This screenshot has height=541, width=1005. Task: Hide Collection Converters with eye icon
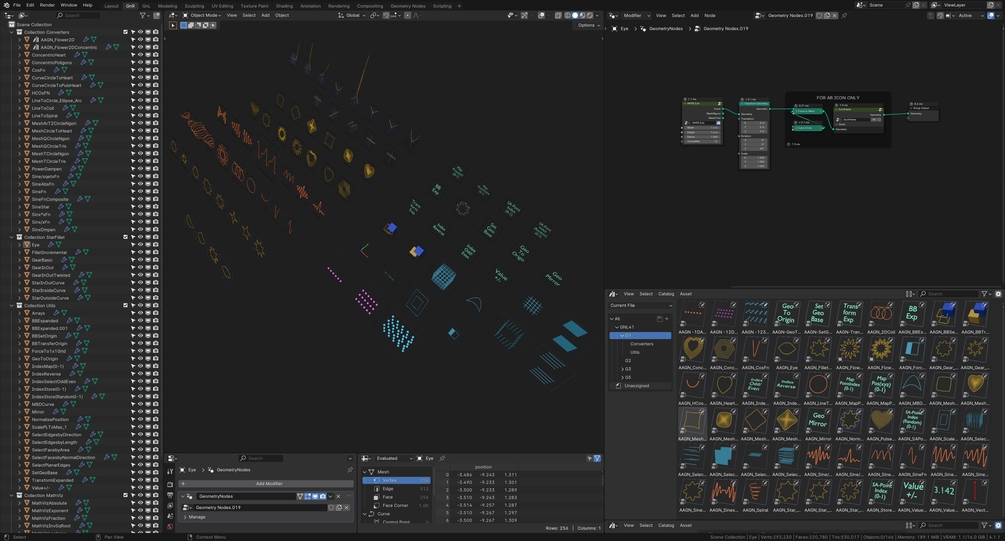pyautogui.click(x=140, y=32)
